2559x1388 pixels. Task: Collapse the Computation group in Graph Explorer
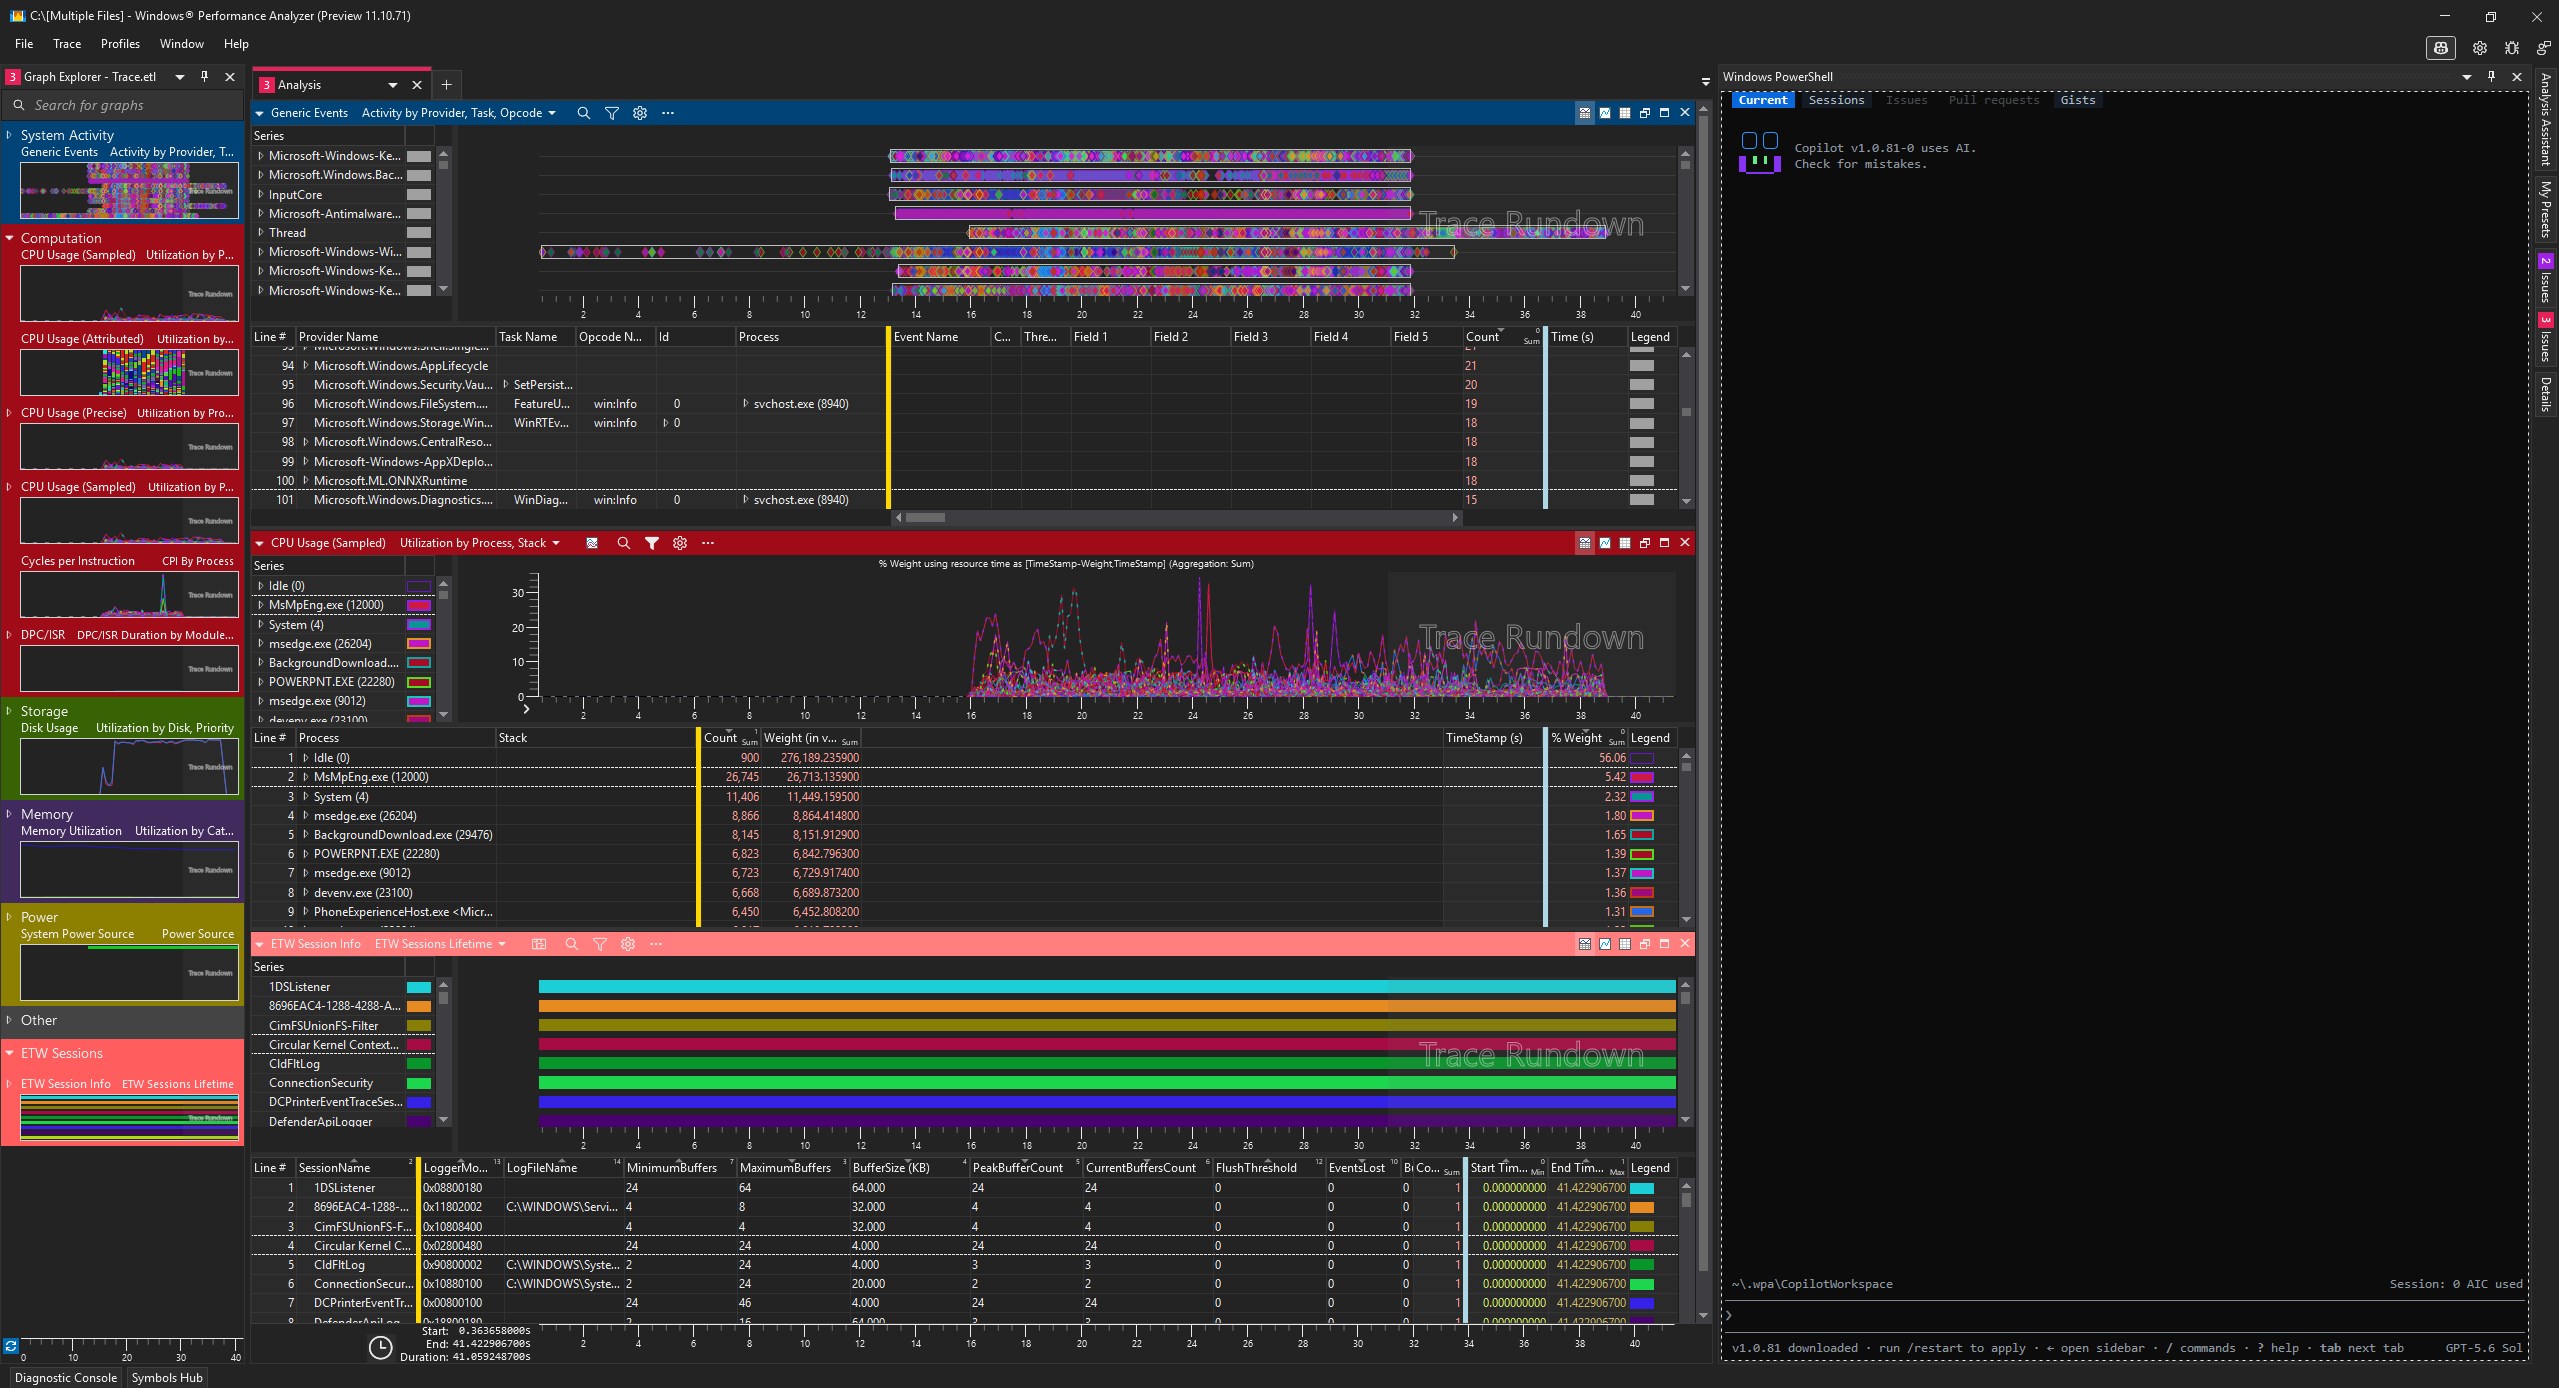coord(9,238)
